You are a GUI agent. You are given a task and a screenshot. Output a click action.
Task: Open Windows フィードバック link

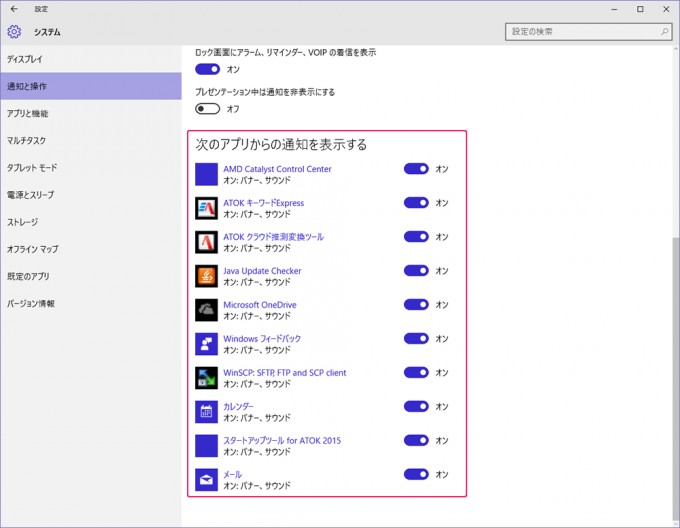(x=262, y=339)
